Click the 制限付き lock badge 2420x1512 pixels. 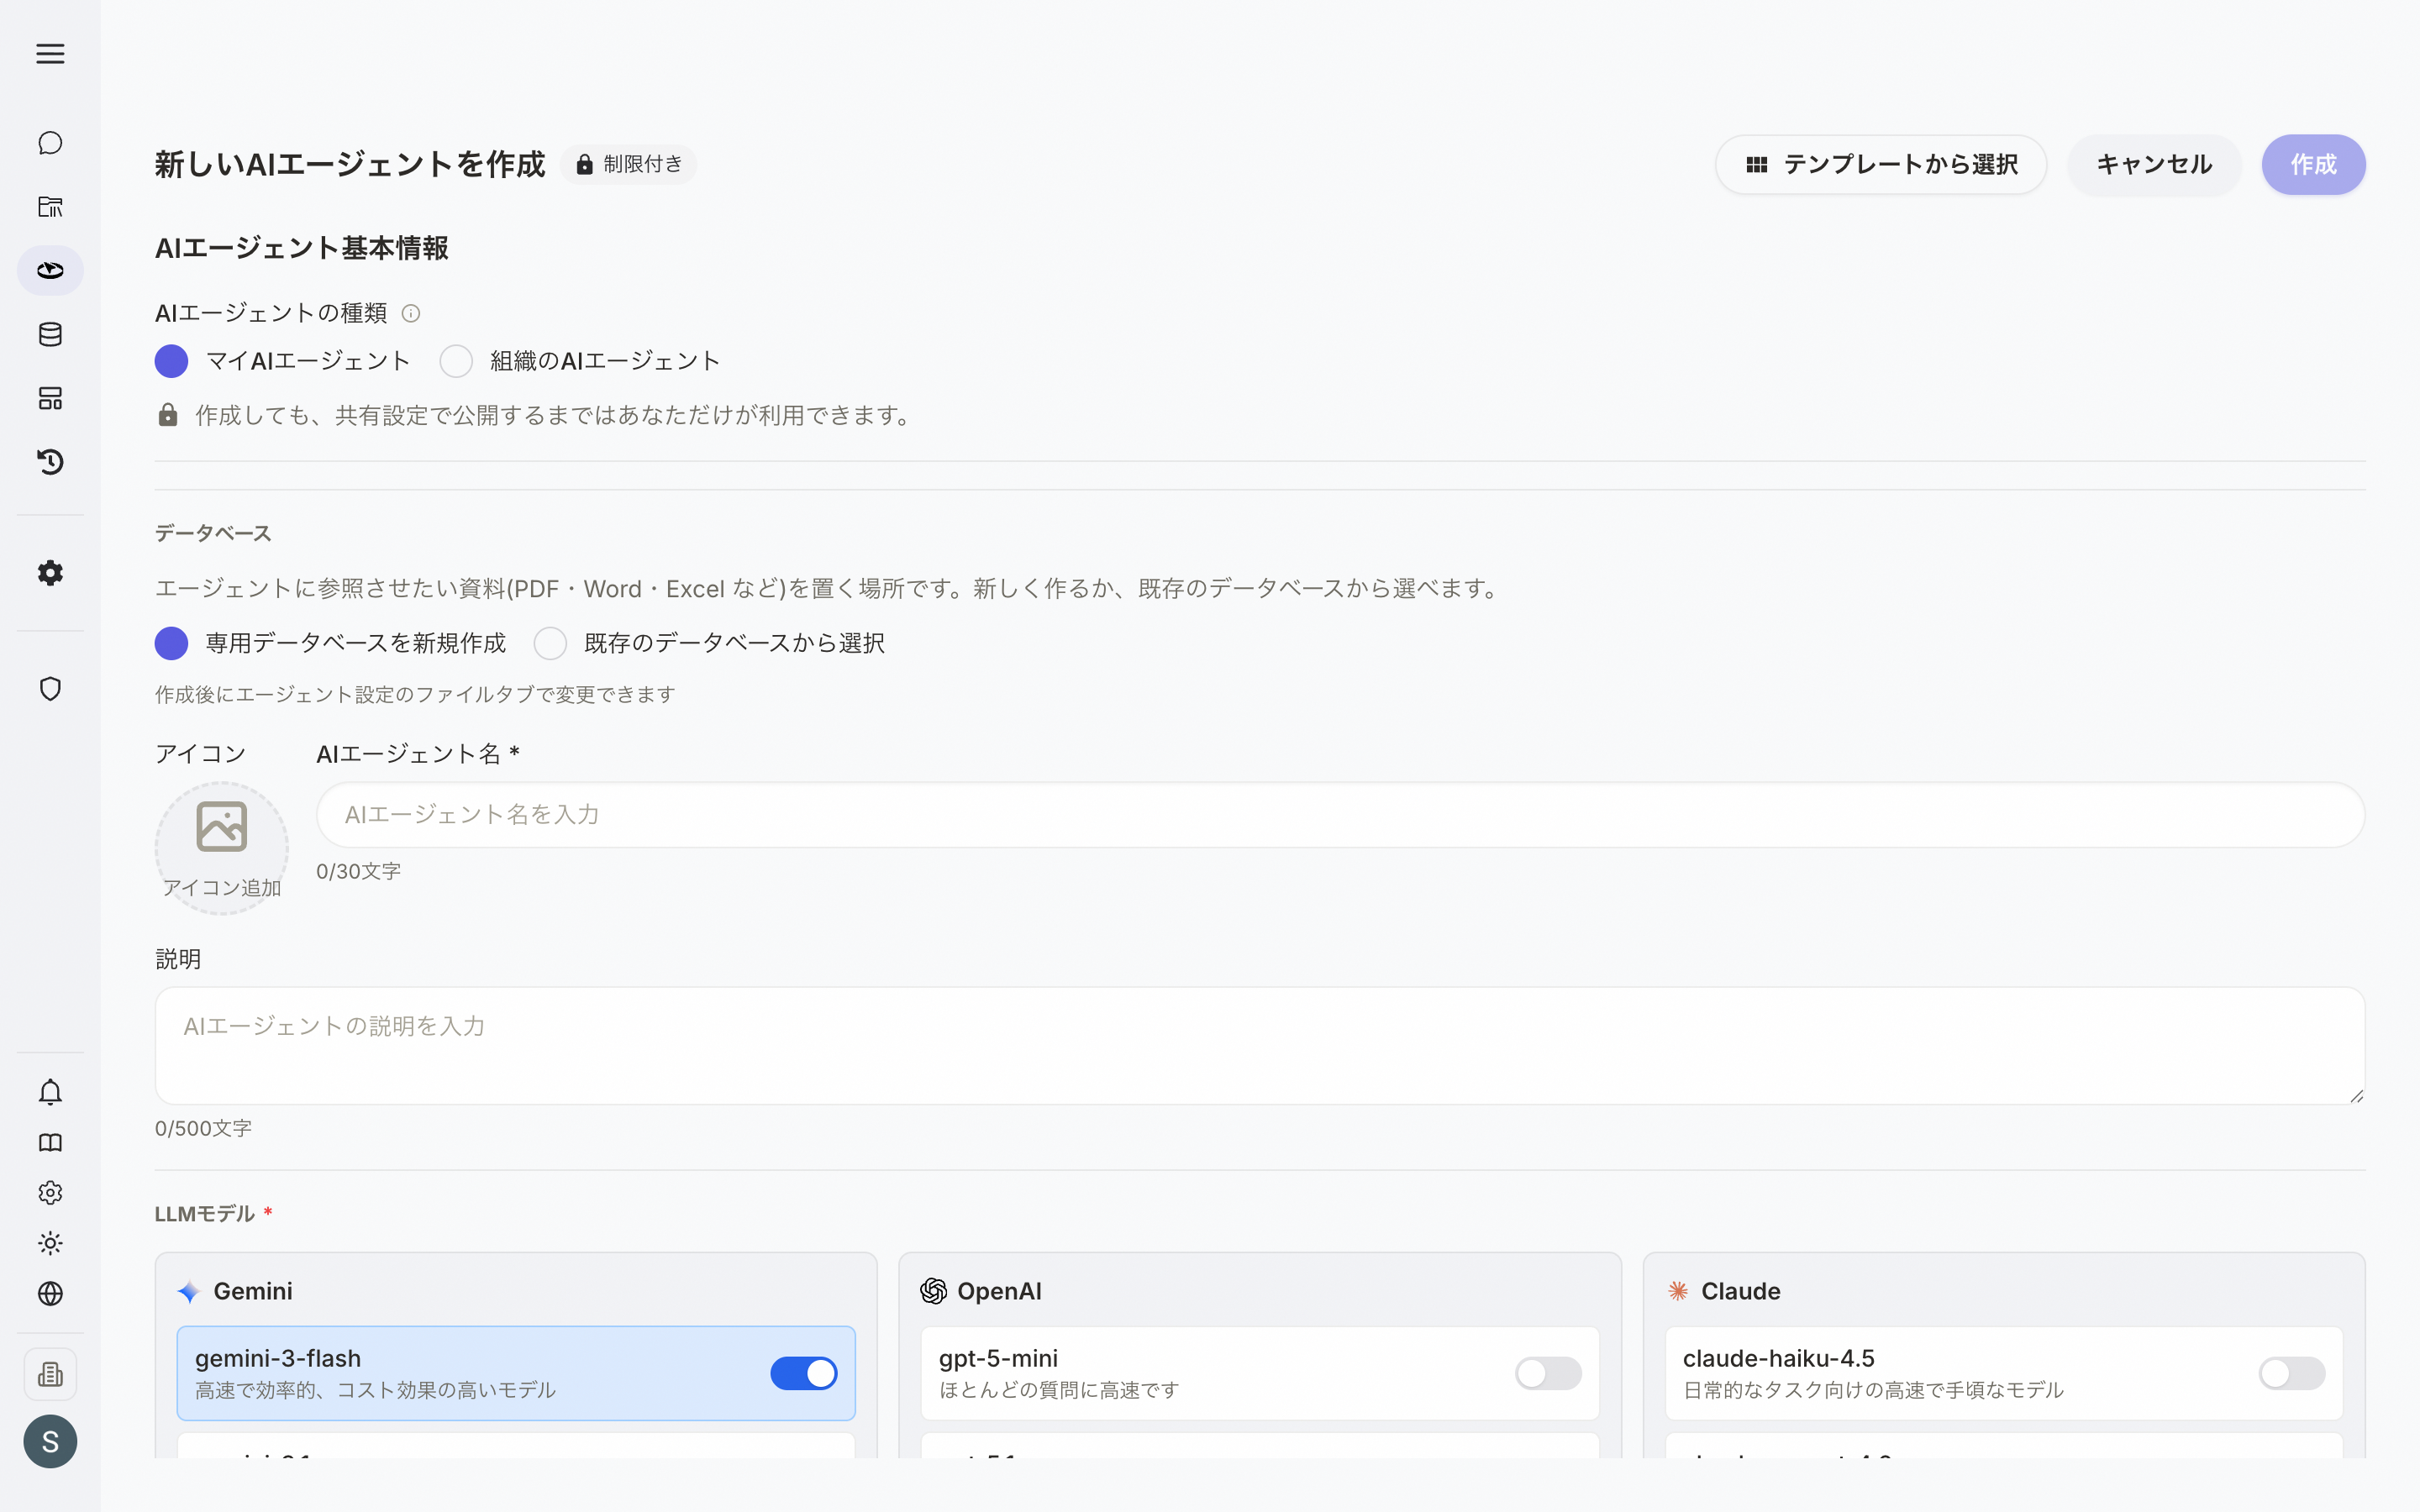point(629,164)
